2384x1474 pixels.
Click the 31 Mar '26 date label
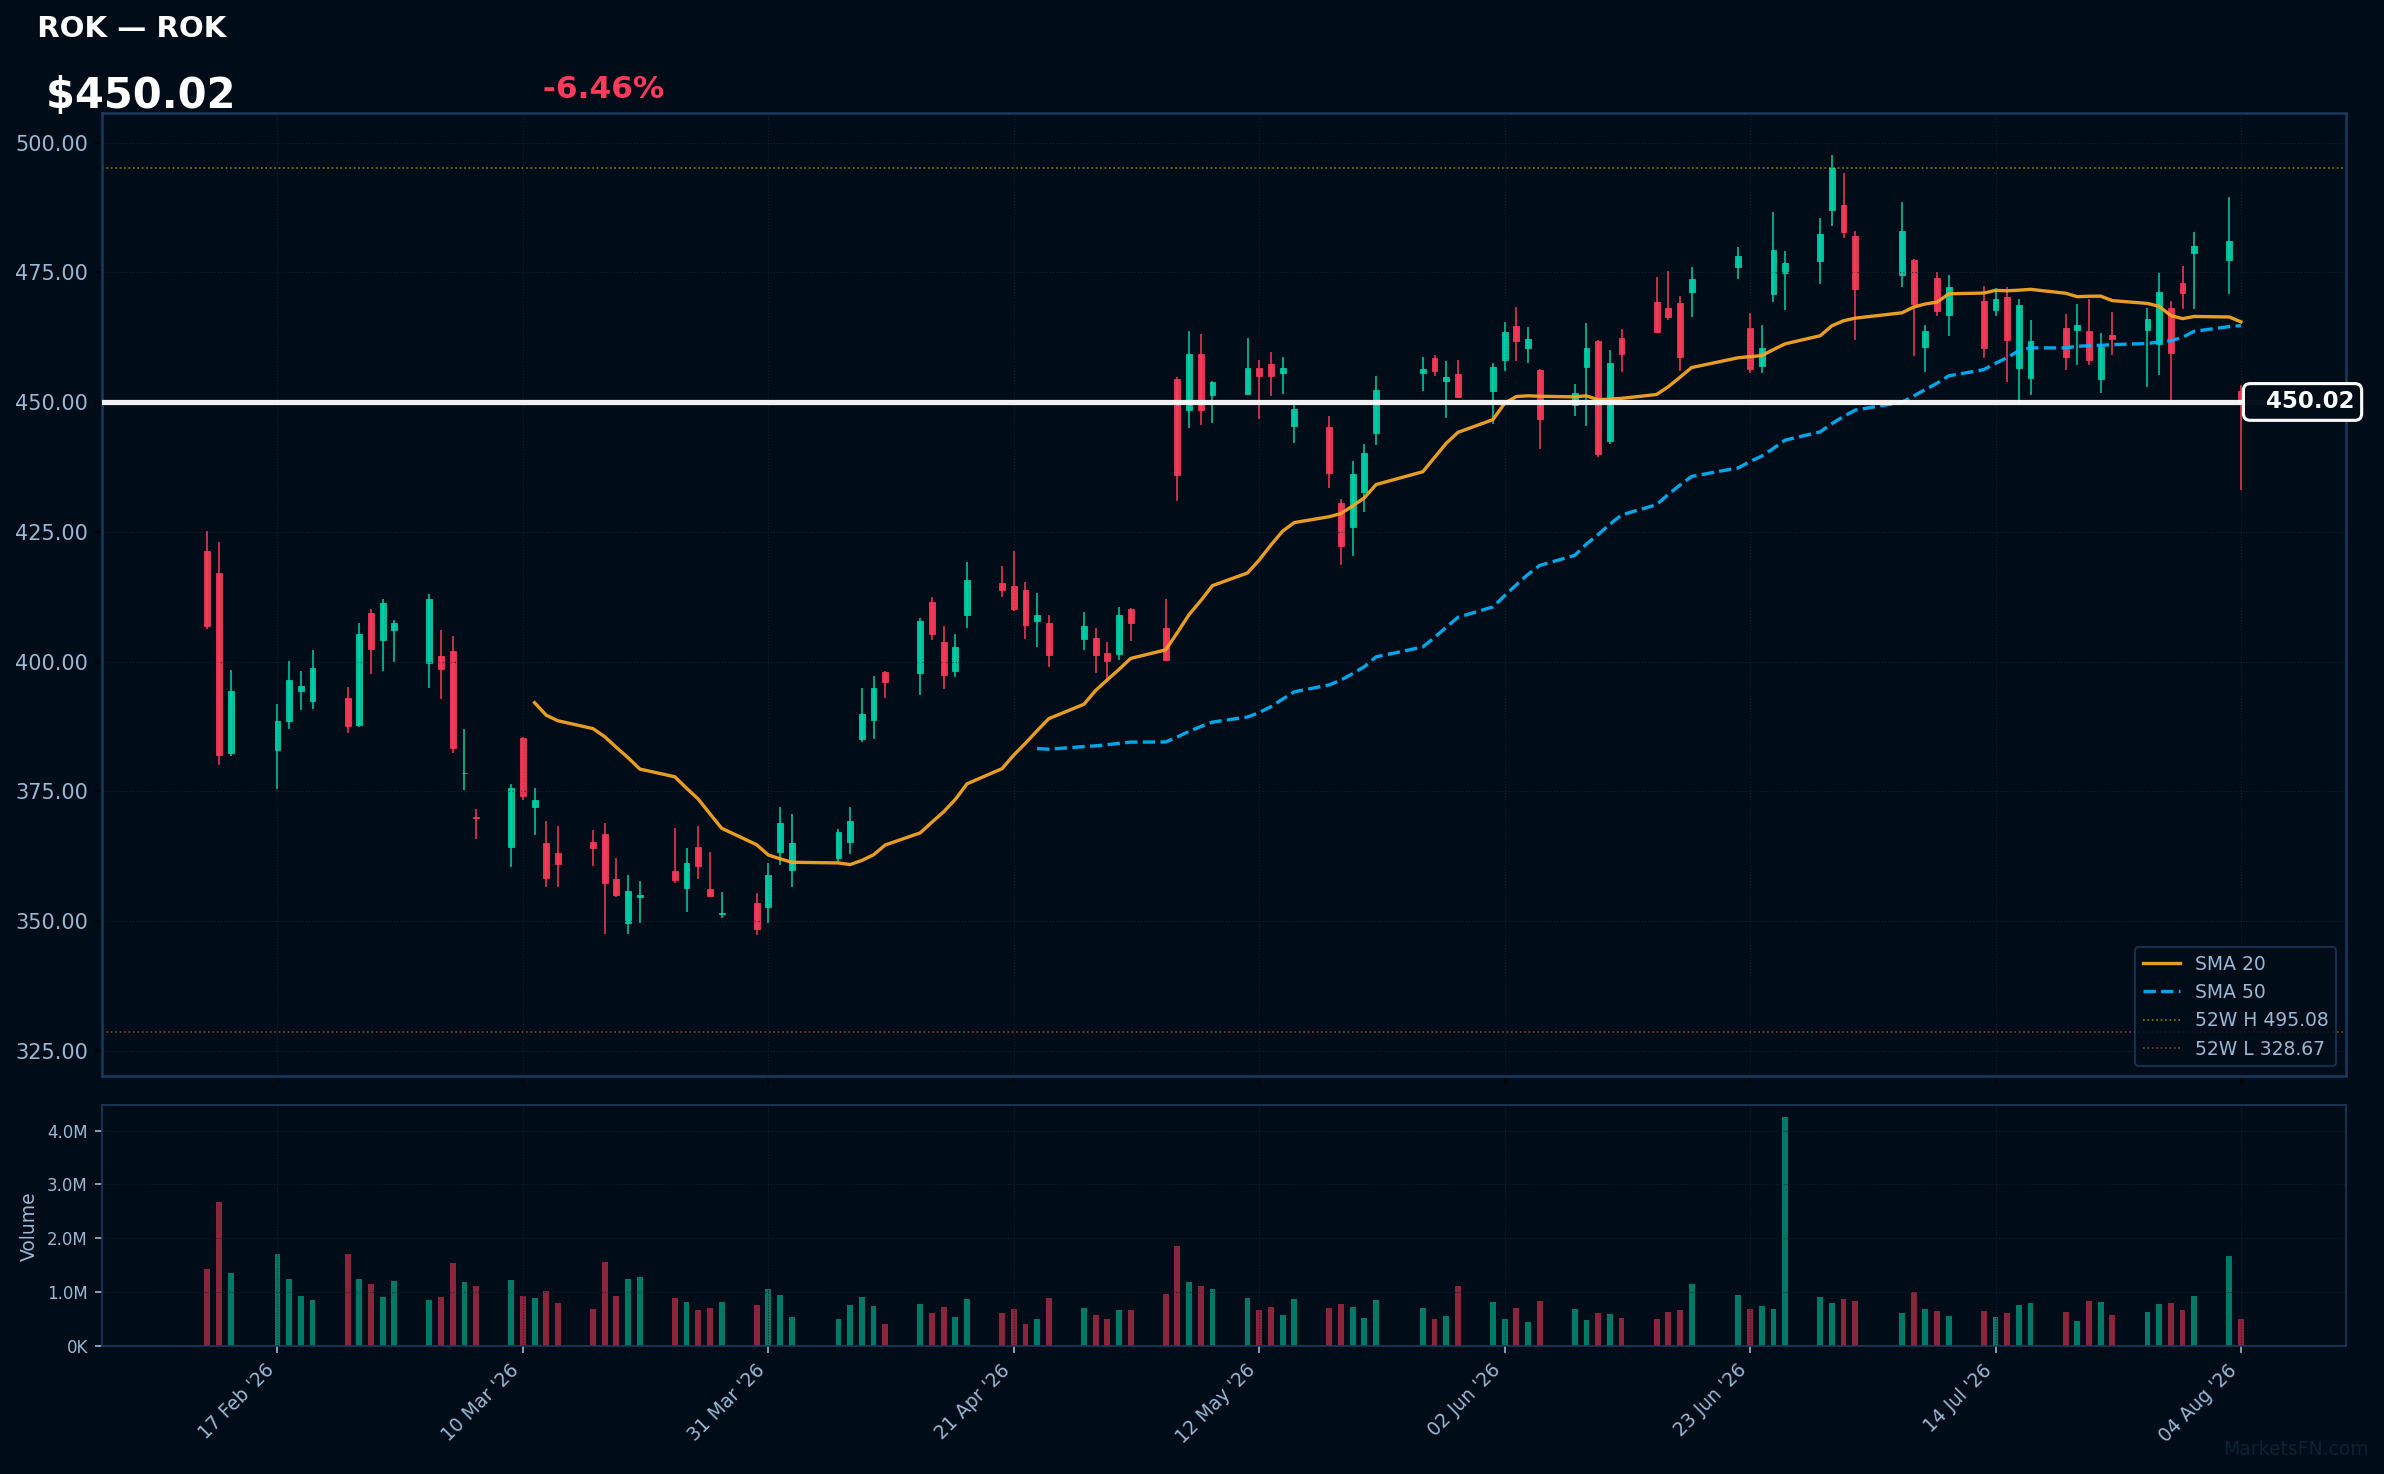[726, 1401]
